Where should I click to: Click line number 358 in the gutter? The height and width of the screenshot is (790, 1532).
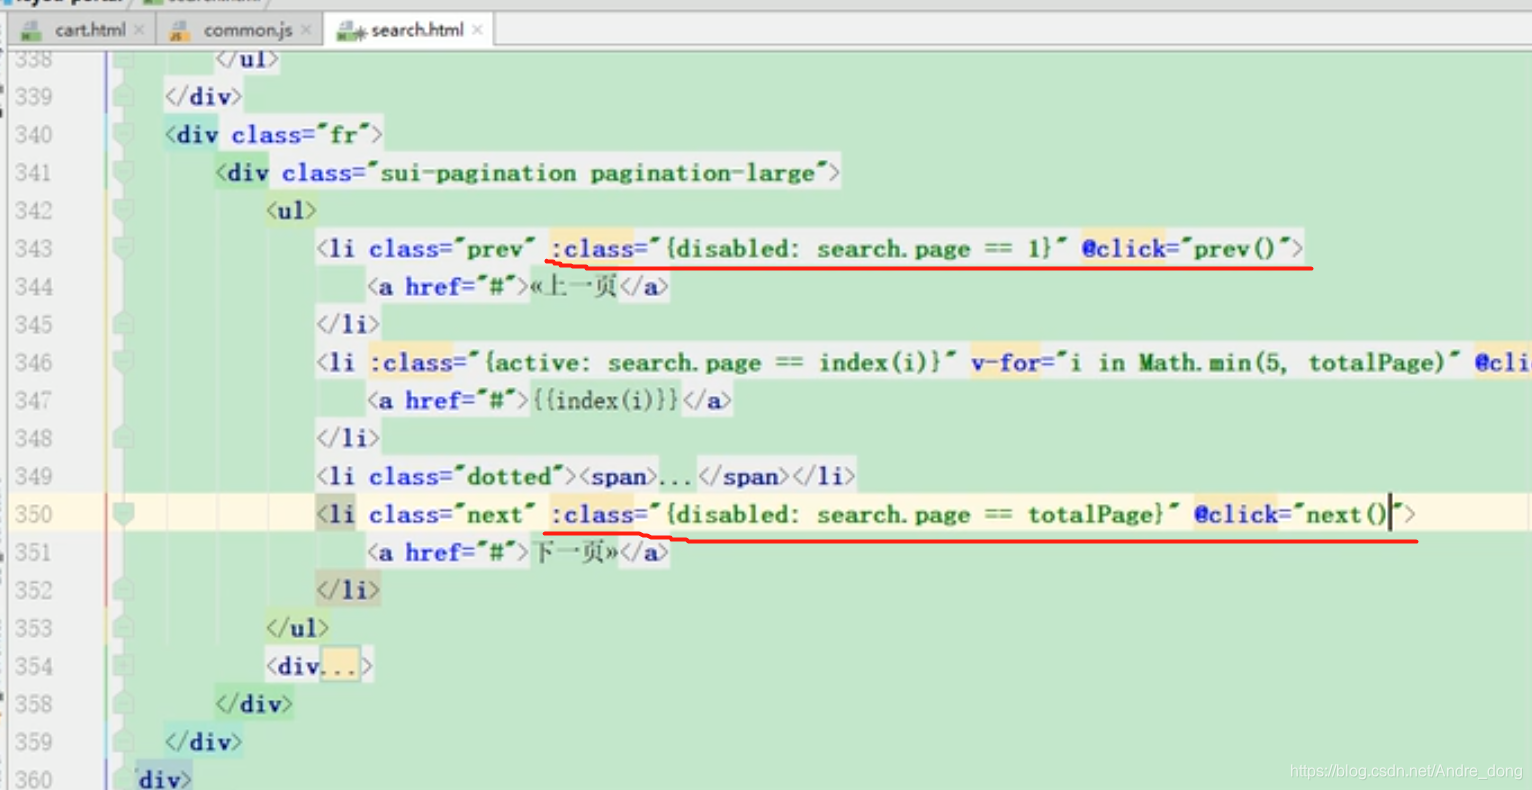click(x=33, y=704)
